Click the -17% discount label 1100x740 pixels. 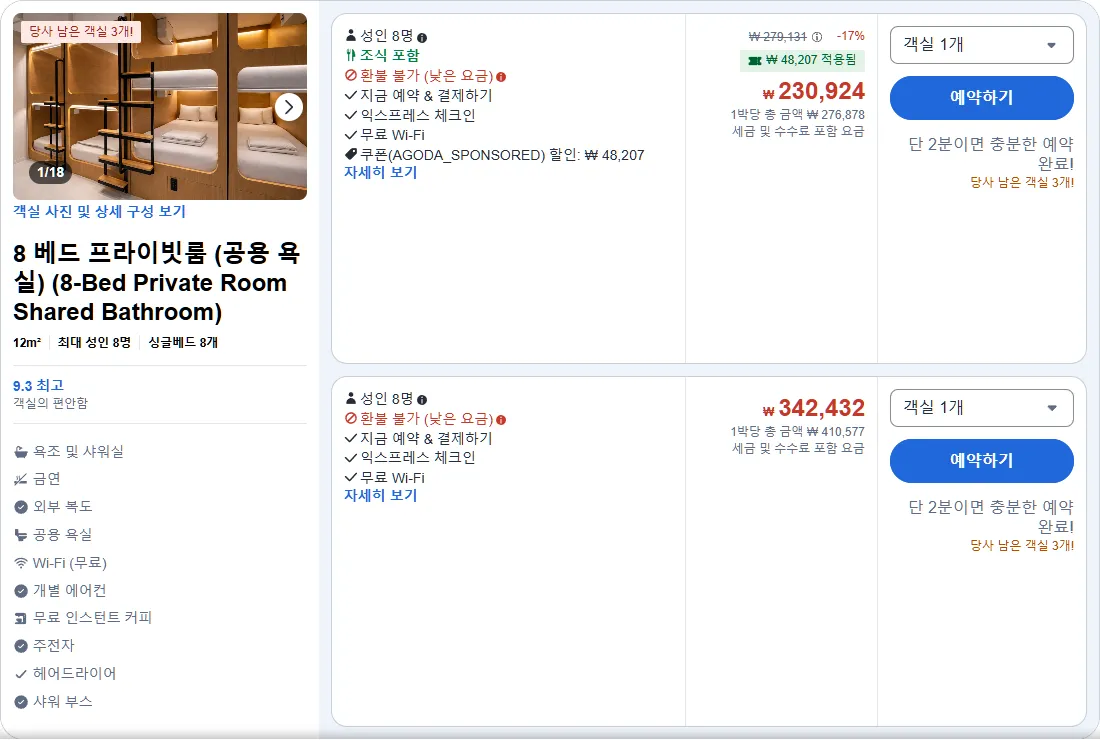(x=850, y=36)
